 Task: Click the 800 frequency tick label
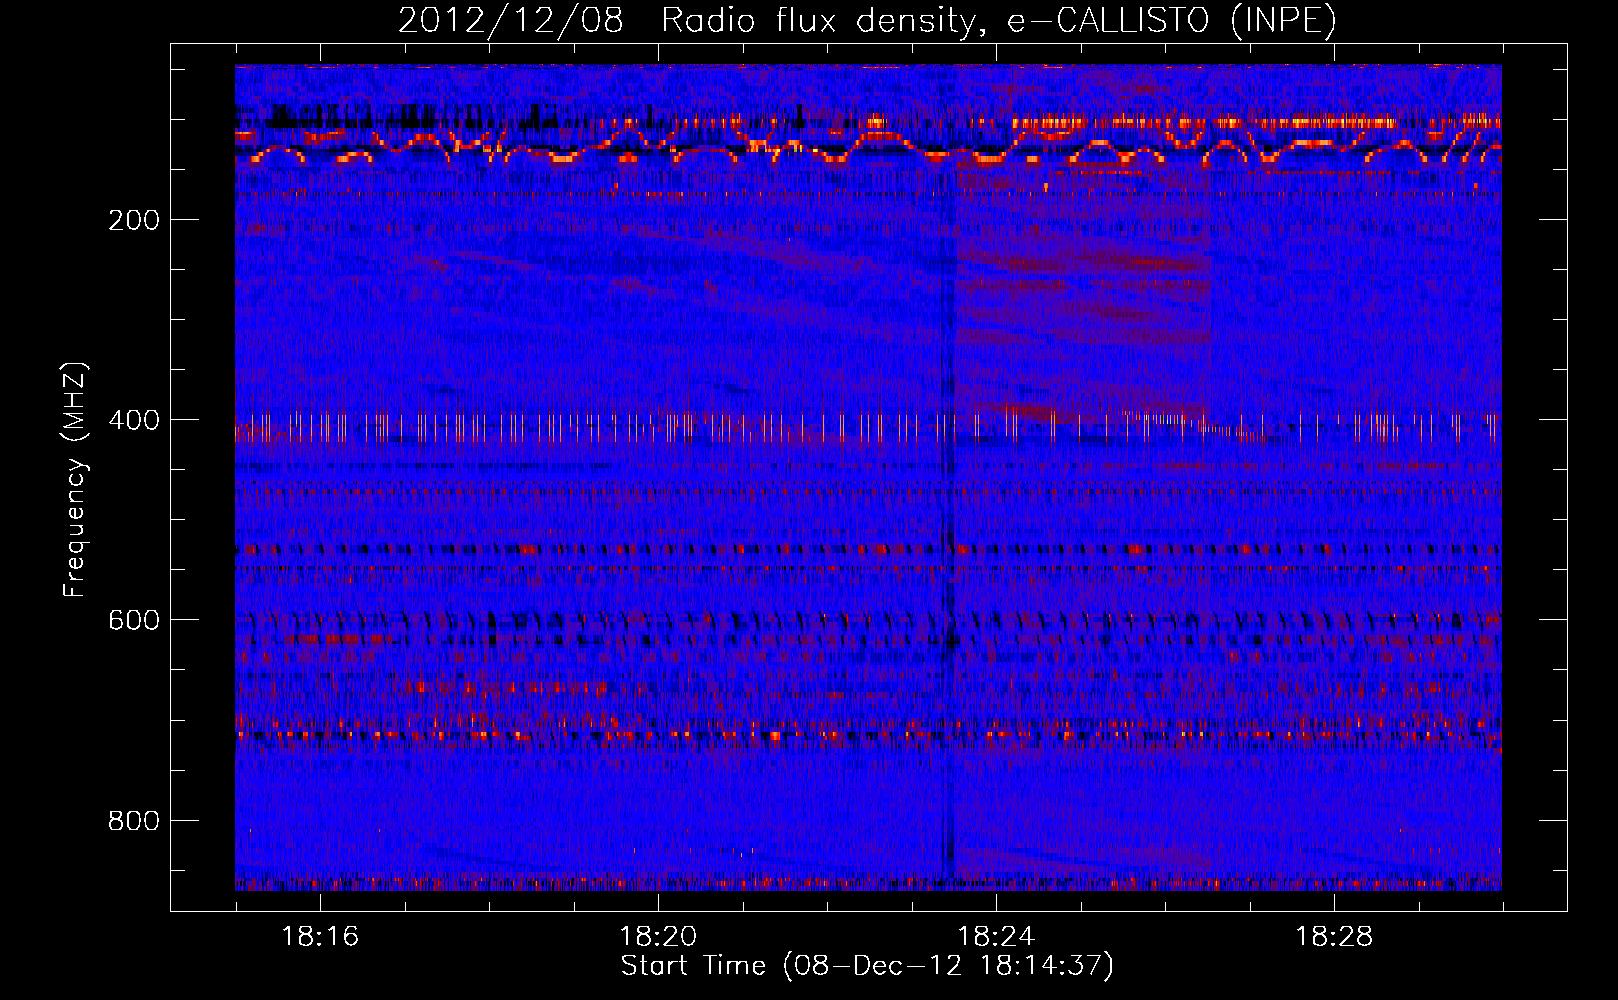point(134,821)
